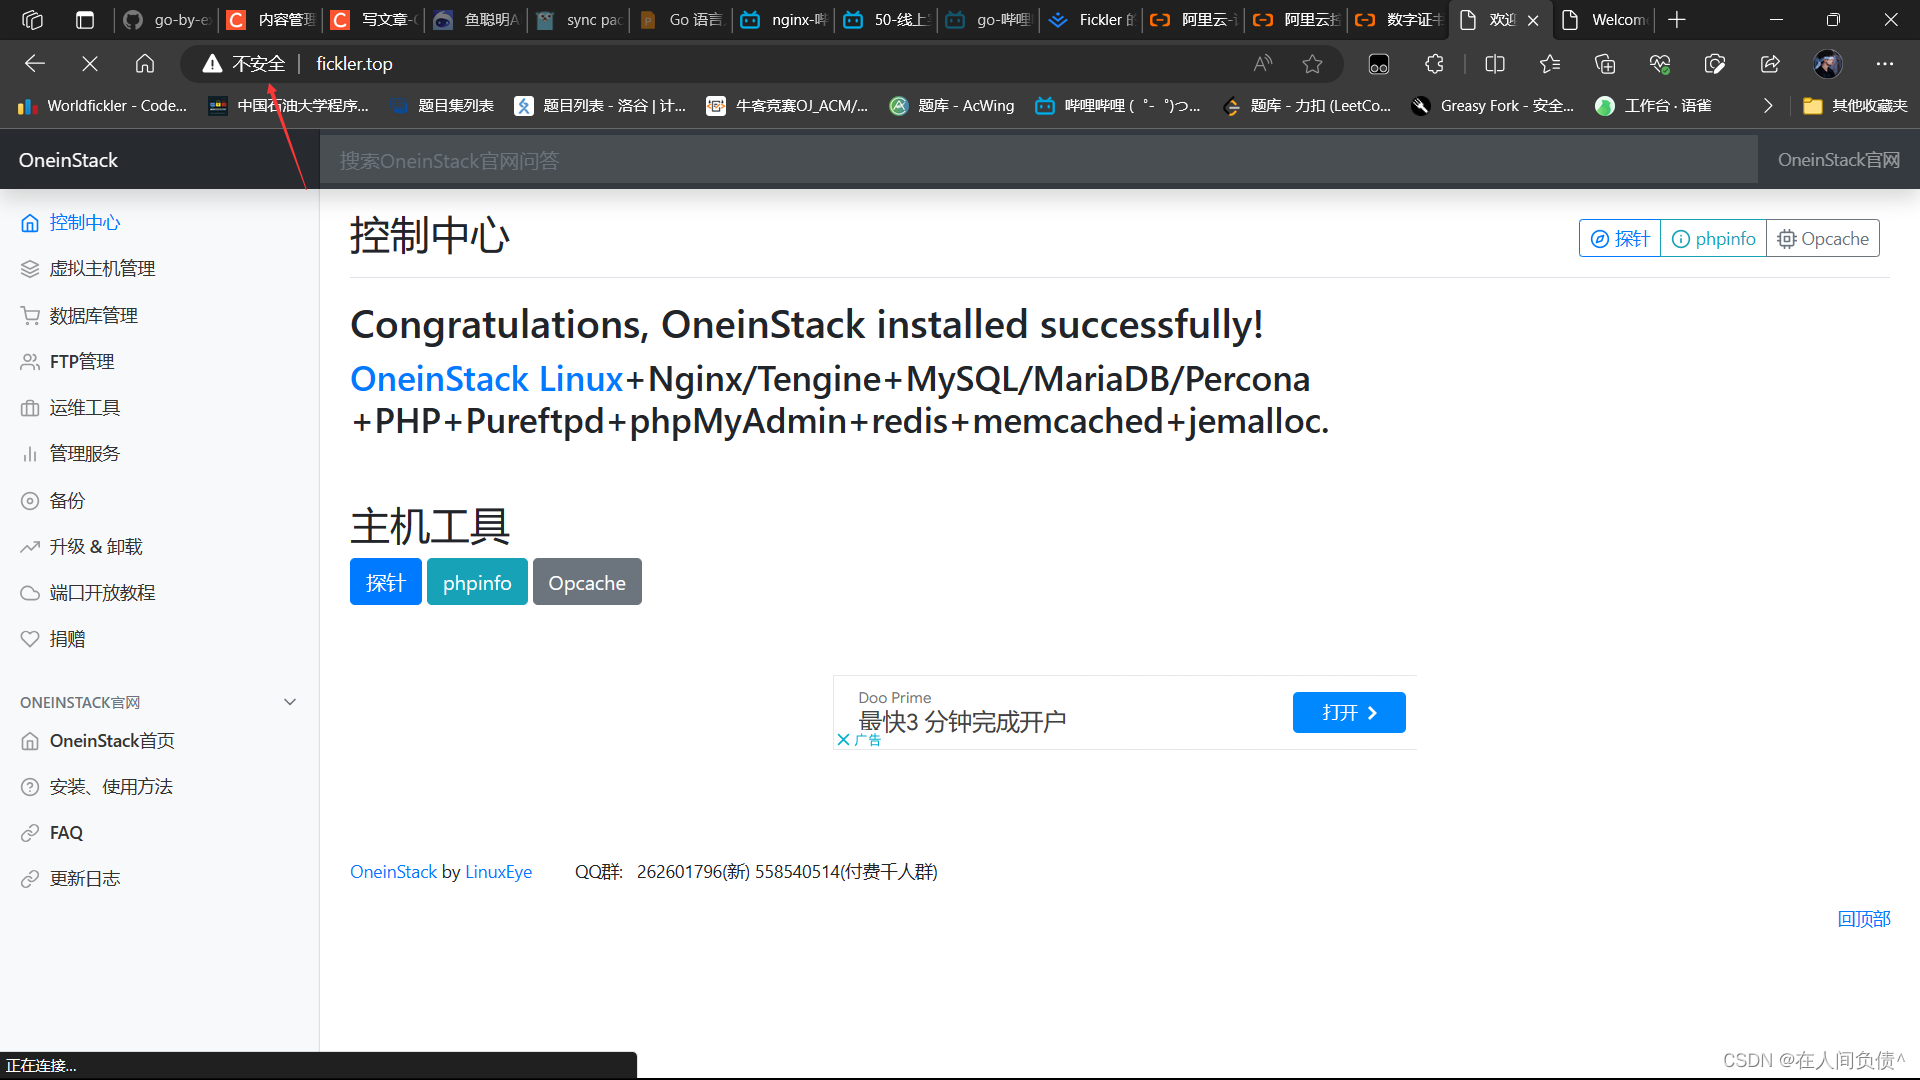Viewport: 1920px width, 1080px height.
Task: Close the current 欢迎 tab
Action: pyautogui.click(x=1533, y=20)
